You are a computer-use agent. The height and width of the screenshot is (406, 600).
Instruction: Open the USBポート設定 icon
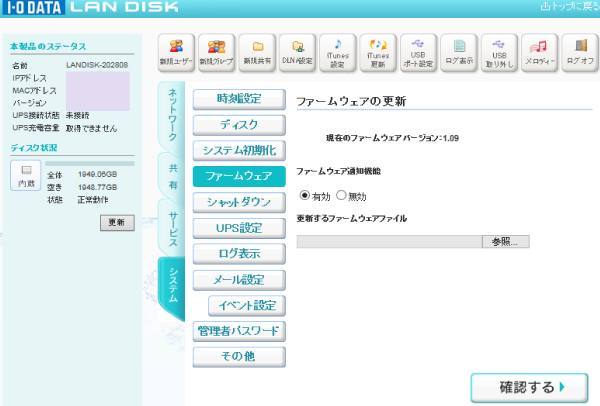[x=419, y=50]
